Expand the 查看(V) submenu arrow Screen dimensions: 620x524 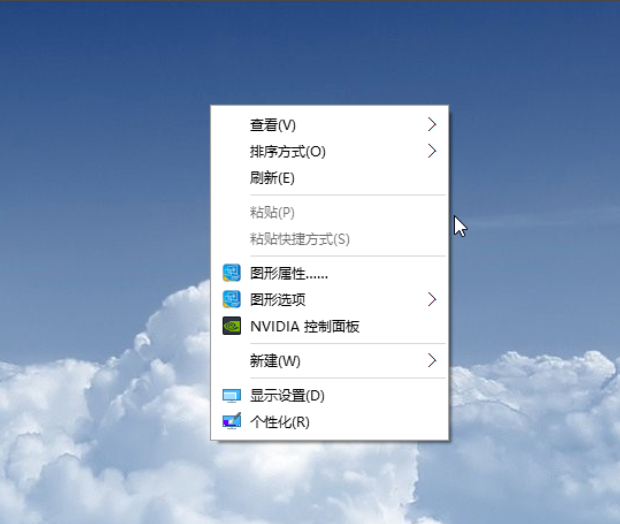[x=432, y=125]
